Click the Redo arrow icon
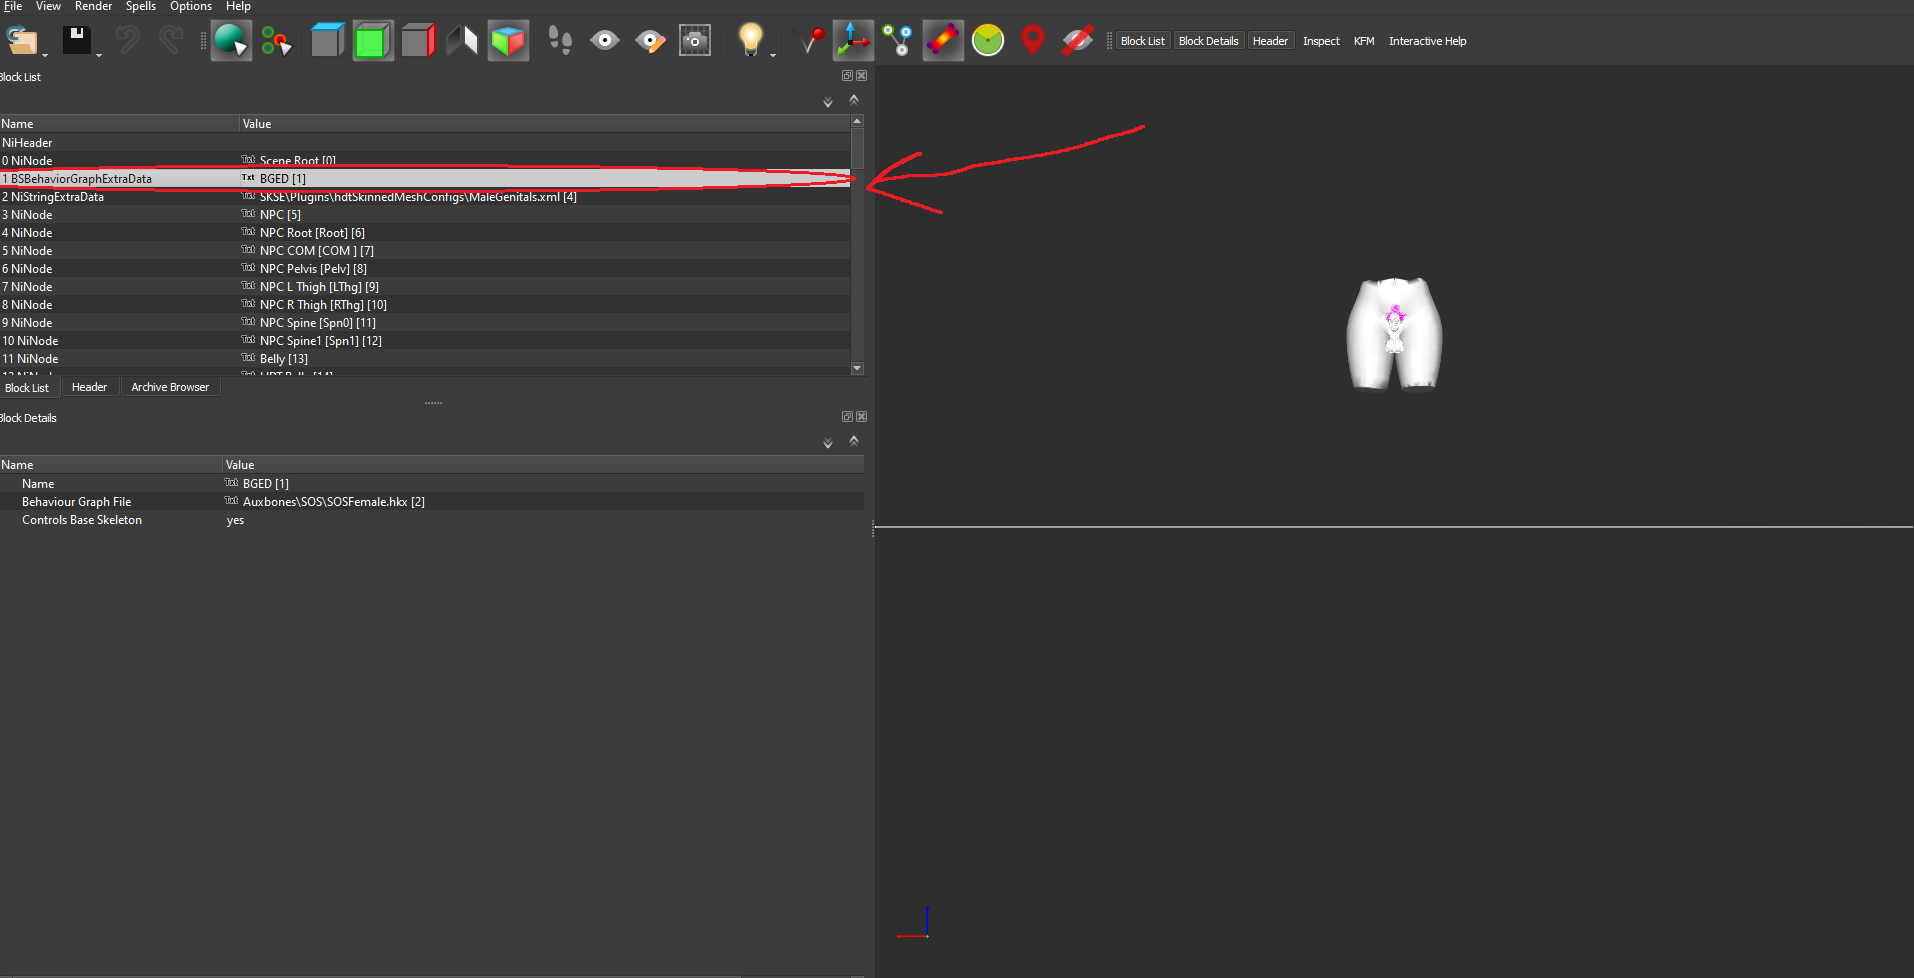The height and width of the screenshot is (978, 1914). (171, 41)
